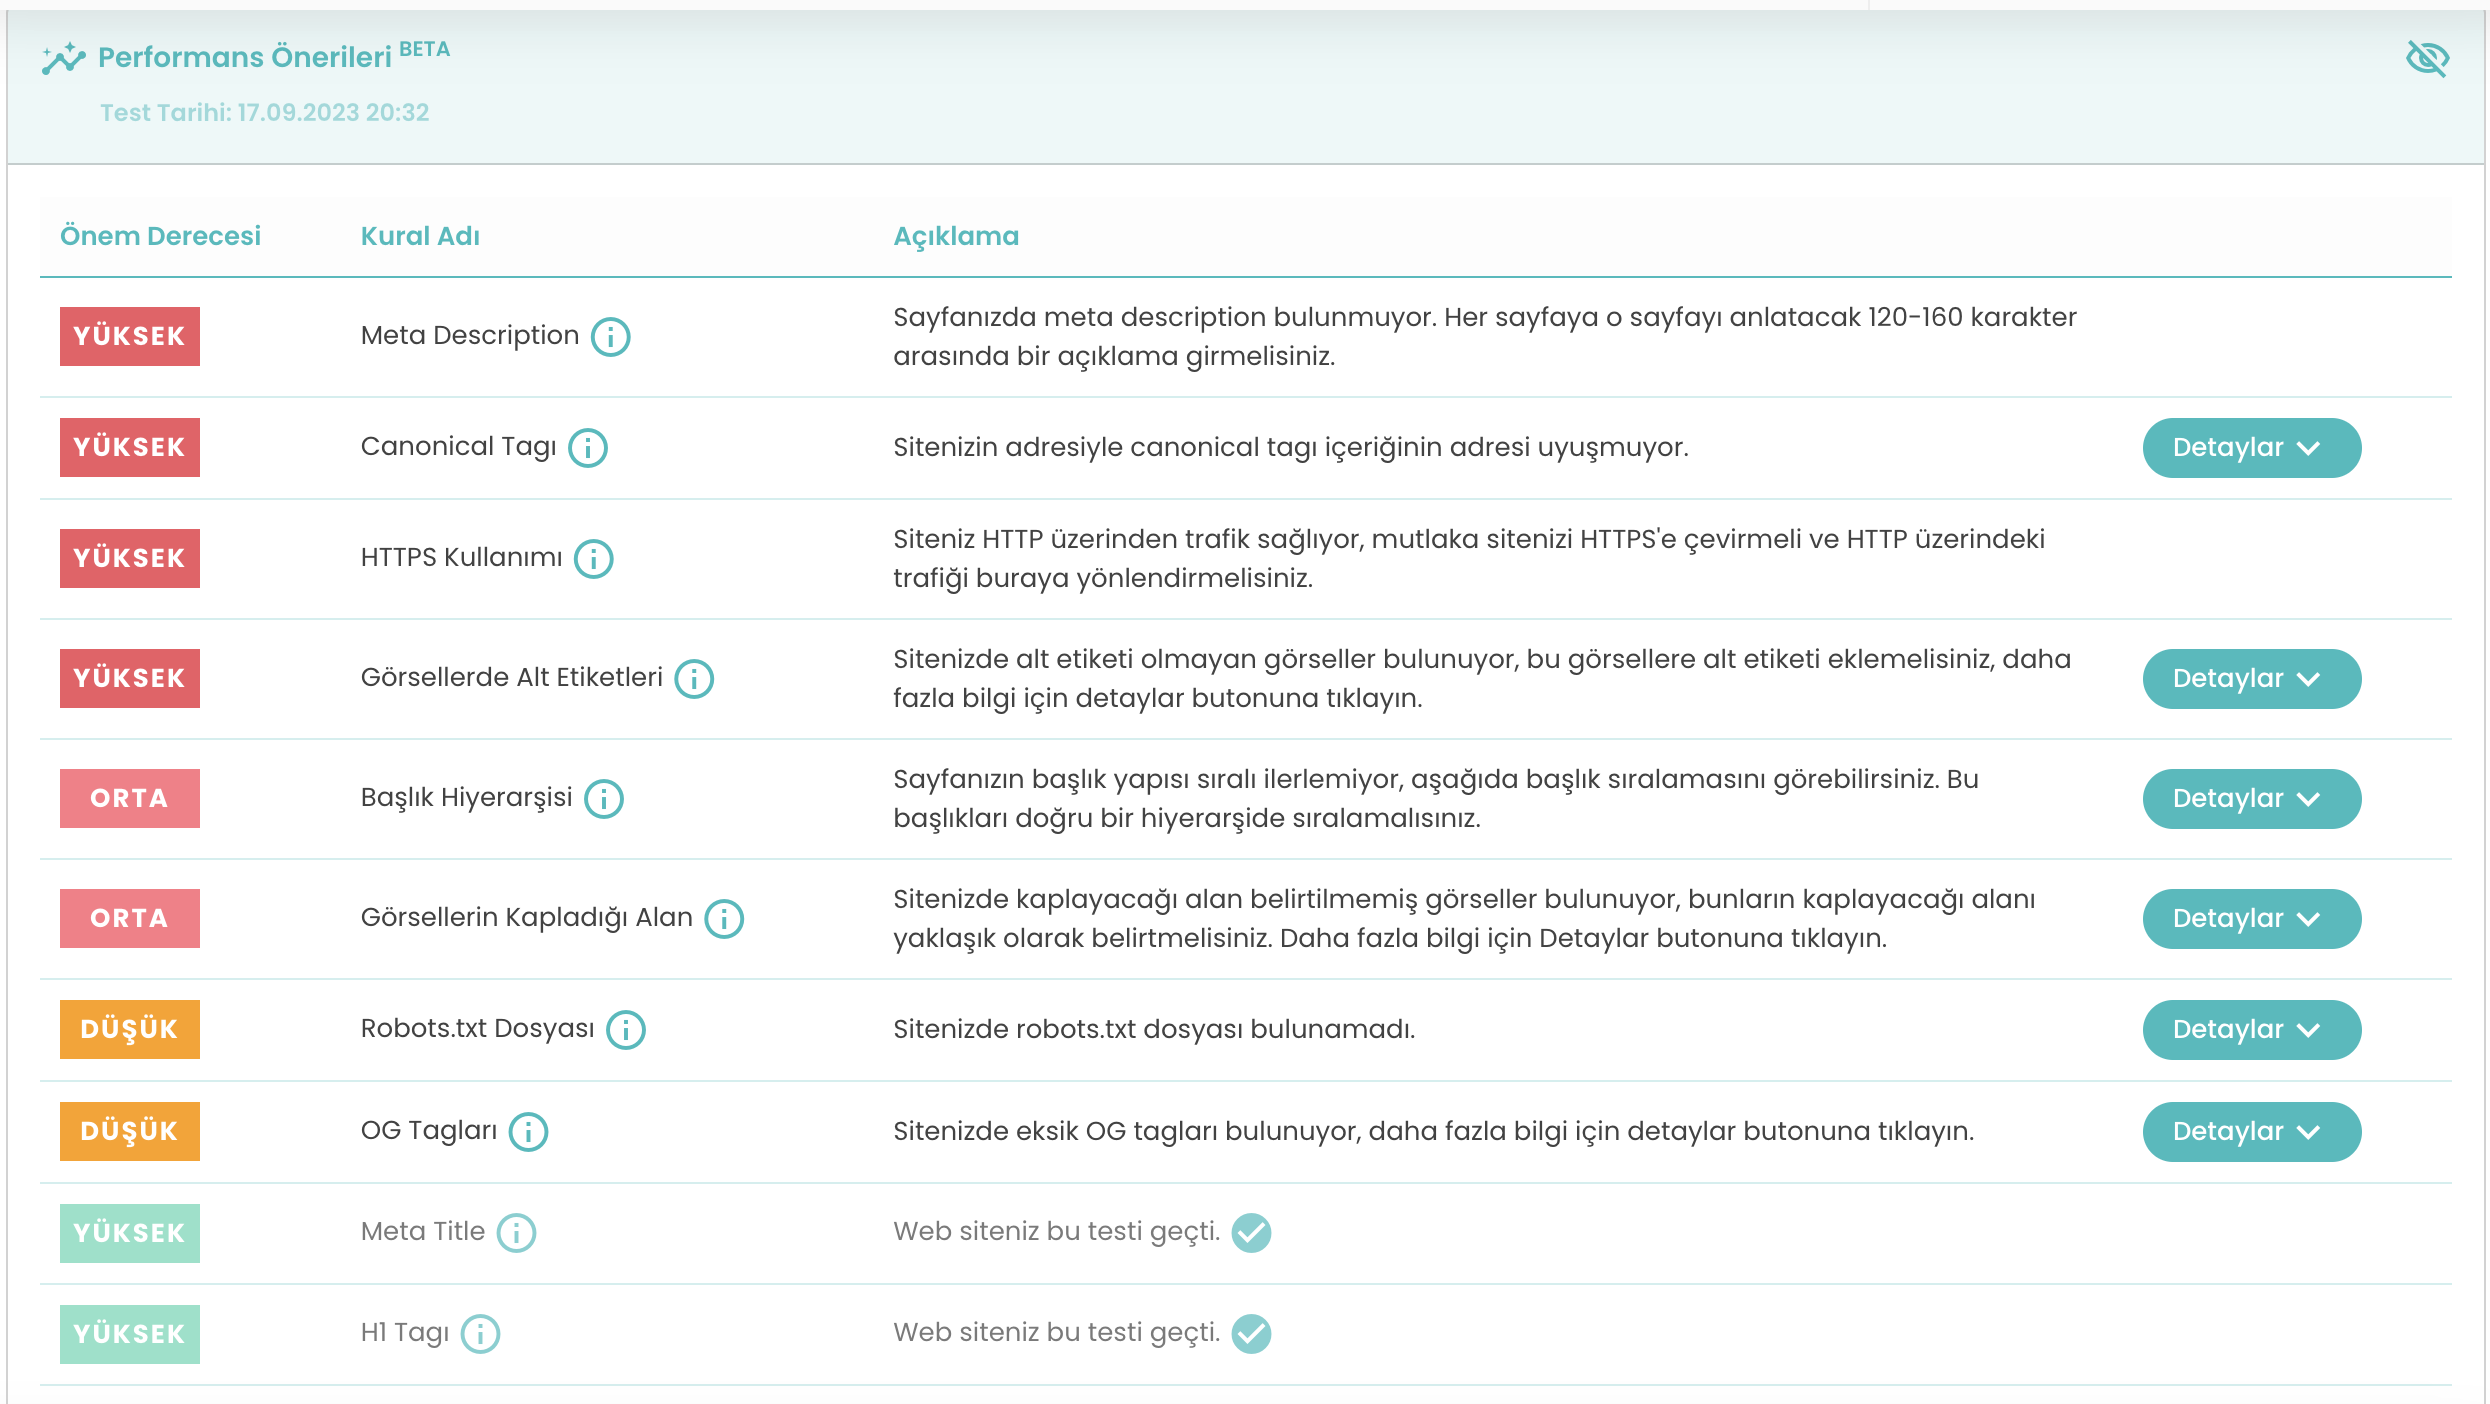Viewport: 2490px width, 1404px height.
Task: Click the canonical tag mismatch description text
Action: click(1291, 447)
